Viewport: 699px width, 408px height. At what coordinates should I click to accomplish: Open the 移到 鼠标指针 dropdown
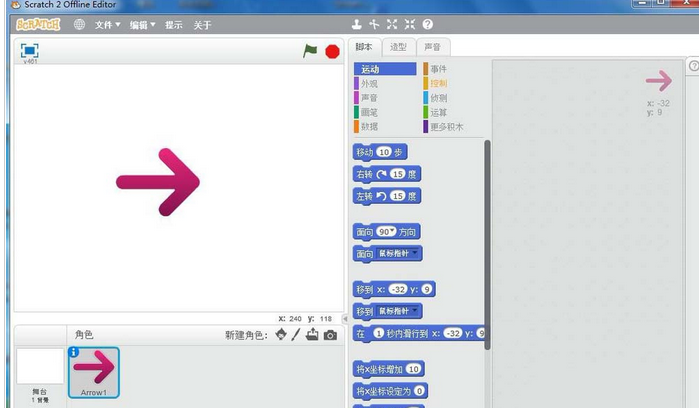(413, 311)
